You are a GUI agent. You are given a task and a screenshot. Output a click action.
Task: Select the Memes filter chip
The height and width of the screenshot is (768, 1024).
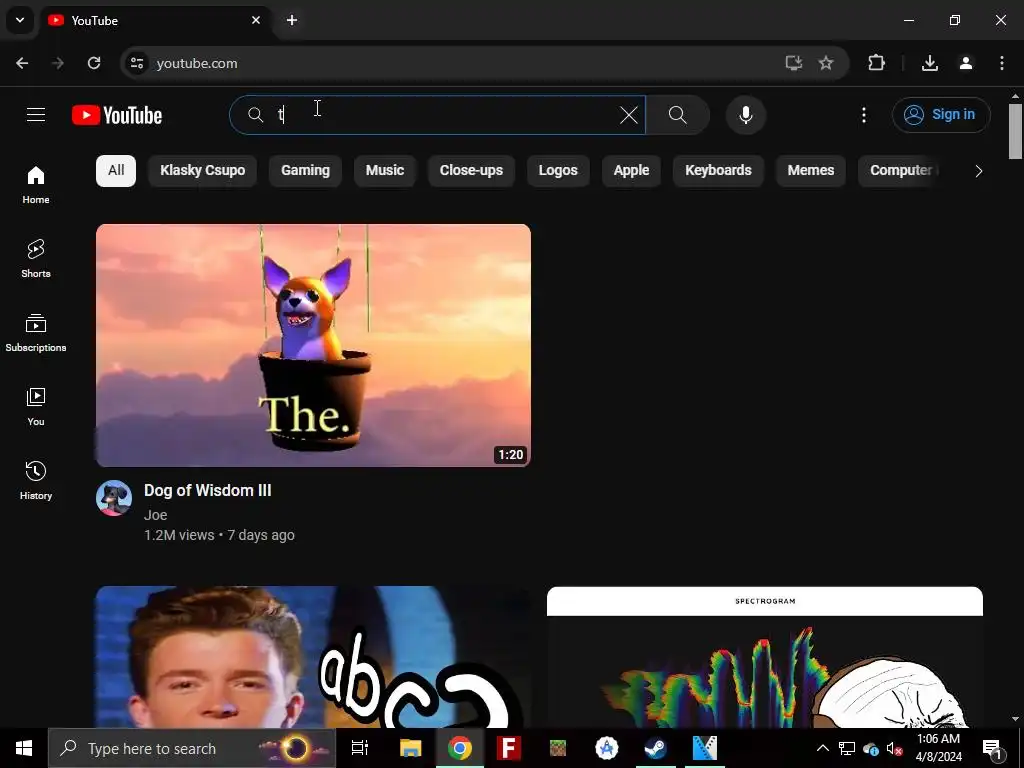pyautogui.click(x=810, y=170)
